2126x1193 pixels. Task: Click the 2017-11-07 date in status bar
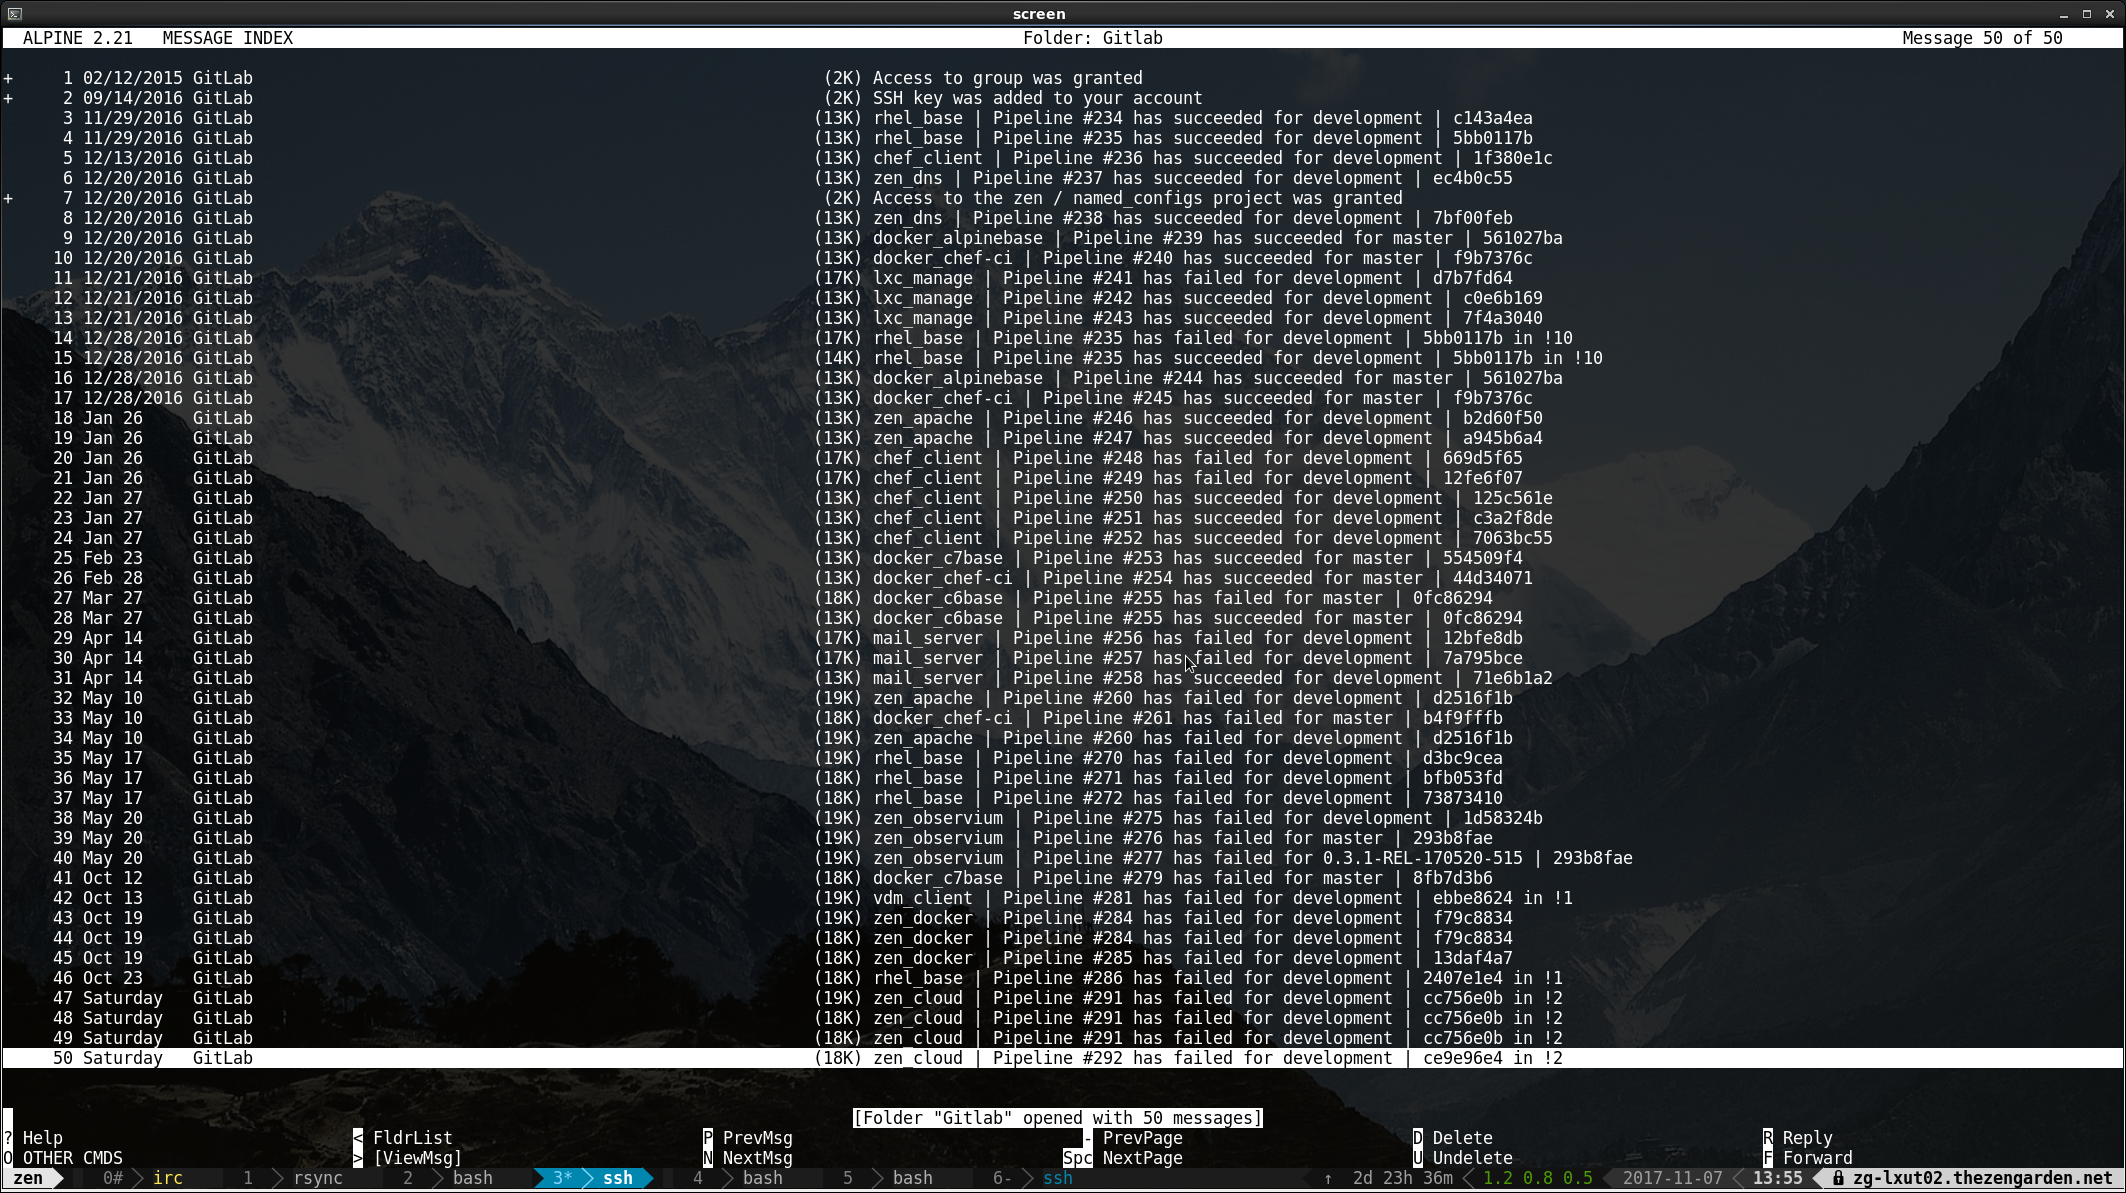(x=1673, y=1178)
